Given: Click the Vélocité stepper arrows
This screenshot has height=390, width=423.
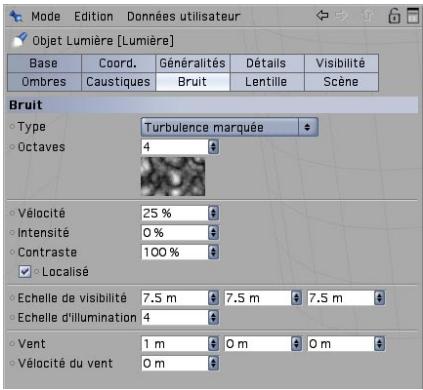Looking at the screenshot, I should coord(214,213).
